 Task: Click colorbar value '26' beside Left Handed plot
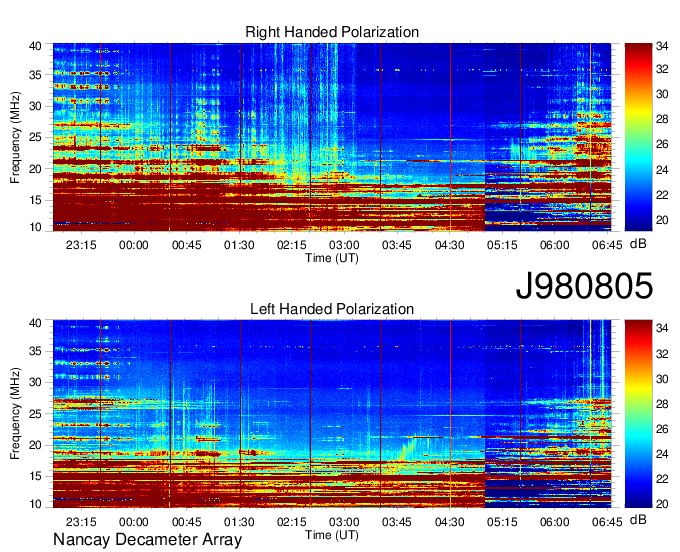[x=662, y=428]
